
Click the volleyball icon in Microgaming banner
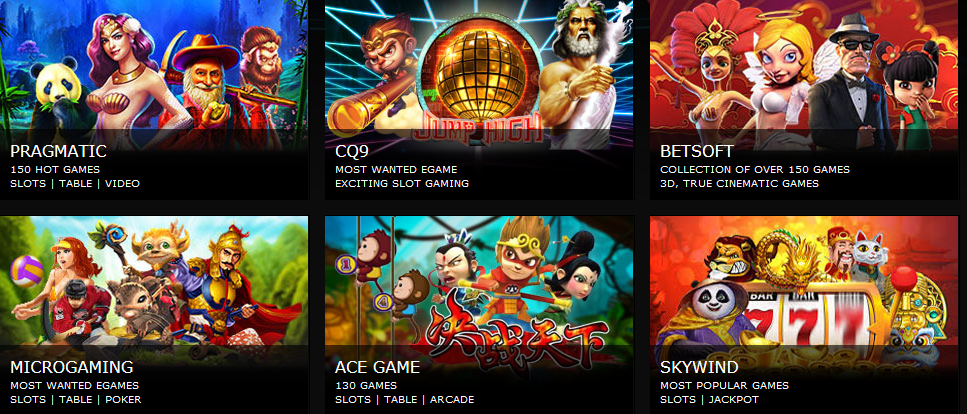coord(26,270)
